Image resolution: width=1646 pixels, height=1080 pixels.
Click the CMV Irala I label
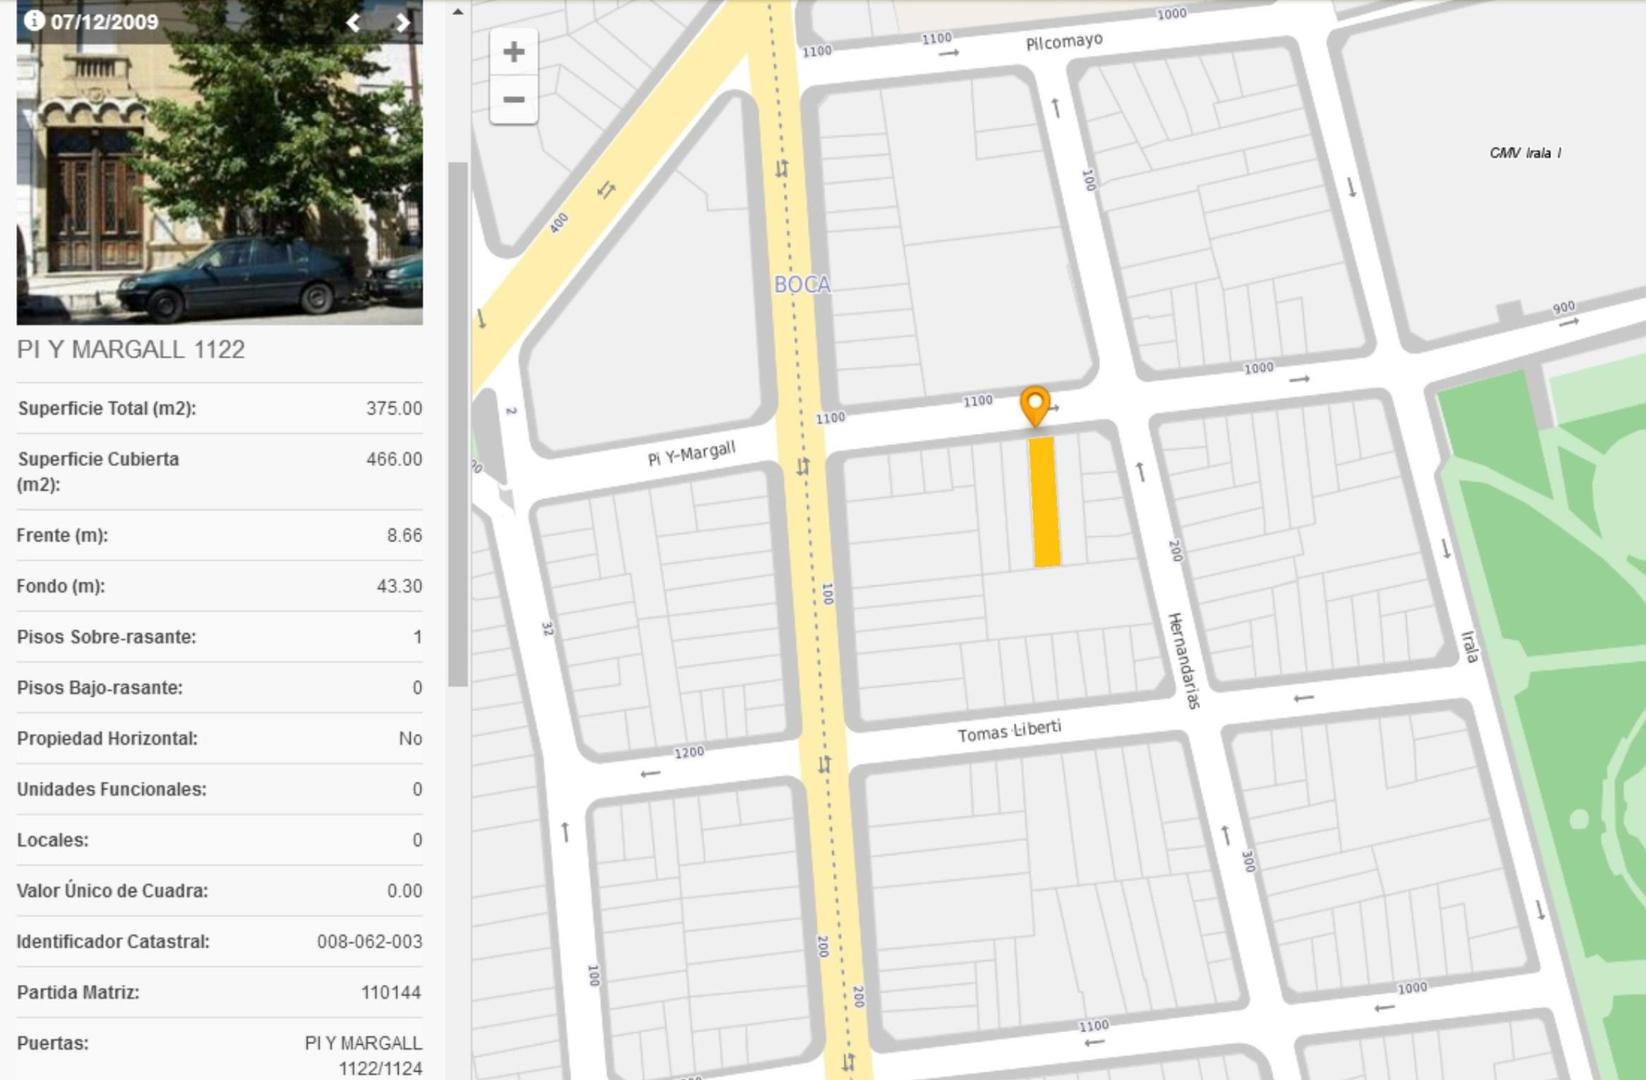[x=1525, y=153]
